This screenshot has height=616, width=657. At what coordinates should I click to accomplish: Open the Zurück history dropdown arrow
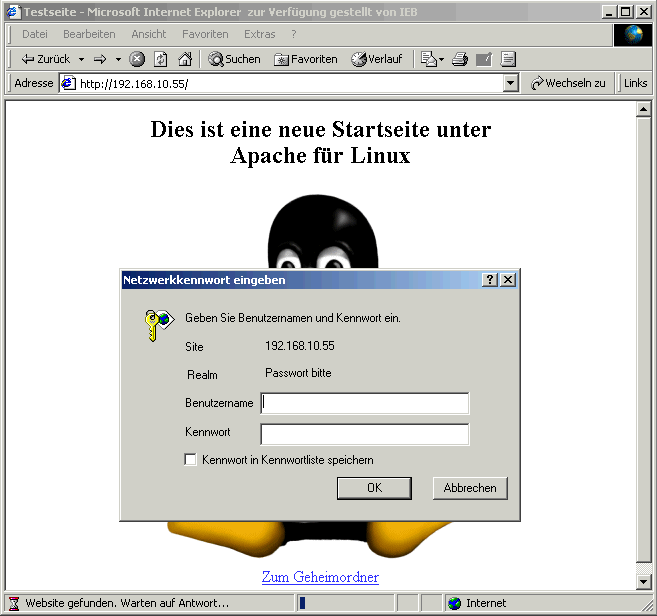point(81,60)
